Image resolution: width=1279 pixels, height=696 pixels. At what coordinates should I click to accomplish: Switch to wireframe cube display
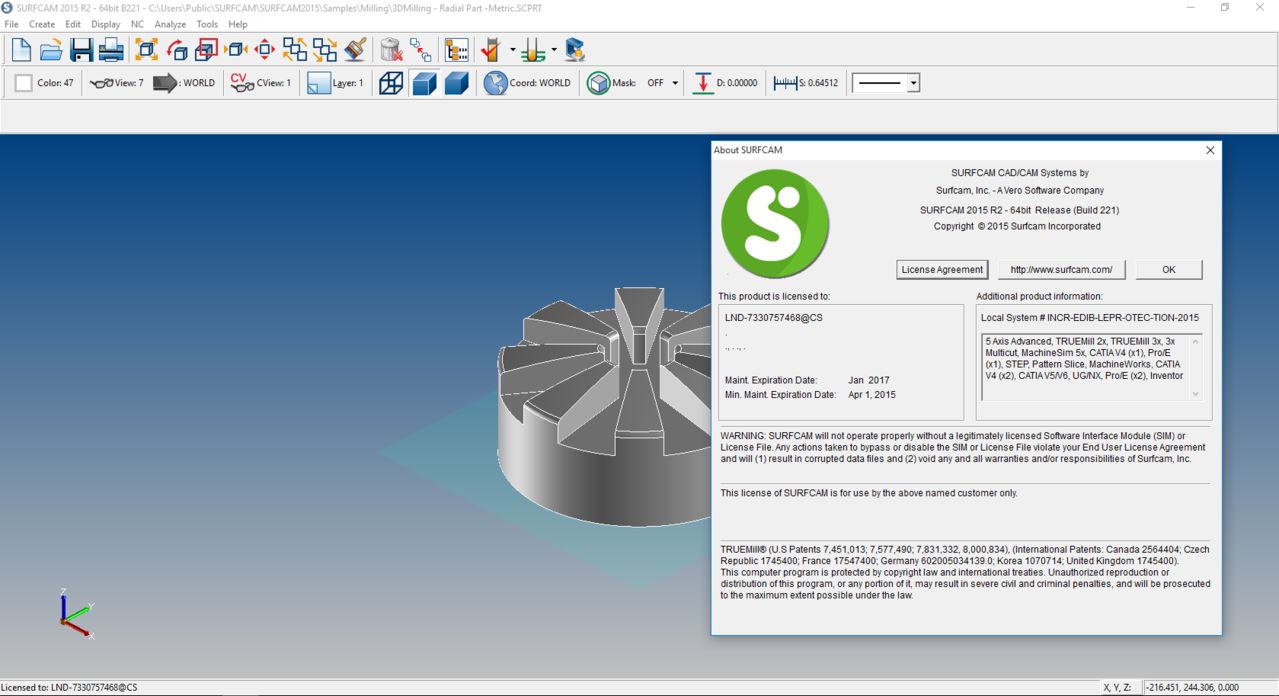click(391, 83)
